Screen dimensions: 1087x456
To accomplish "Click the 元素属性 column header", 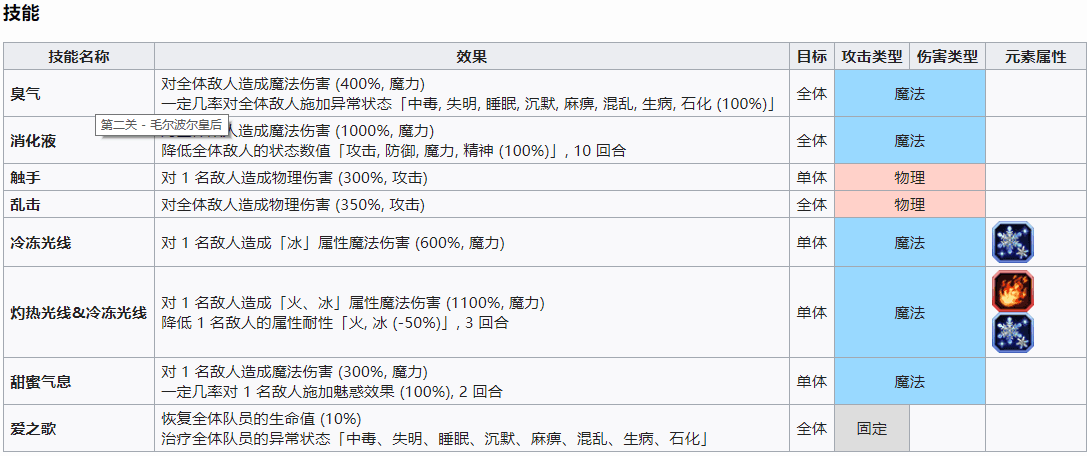I will click(1036, 57).
